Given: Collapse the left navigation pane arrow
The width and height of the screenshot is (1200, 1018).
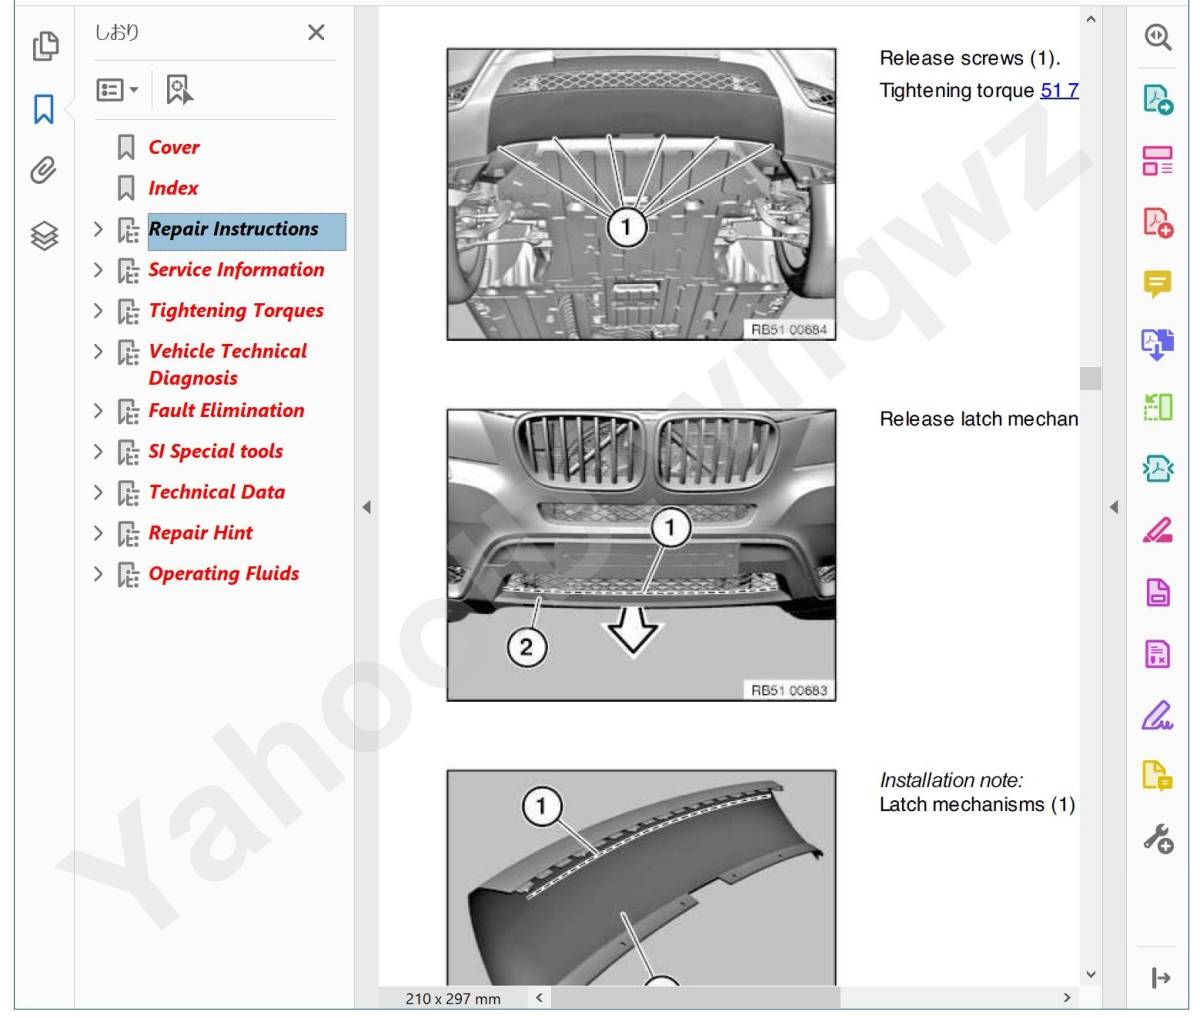Looking at the screenshot, I should (x=366, y=507).
